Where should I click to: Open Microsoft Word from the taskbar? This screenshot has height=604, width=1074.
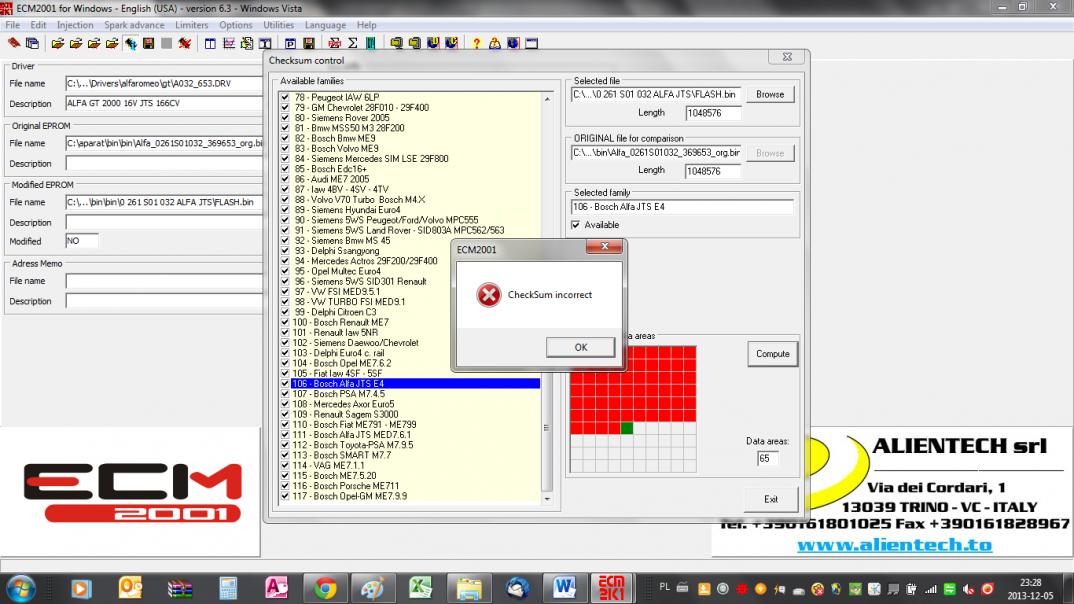[564, 588]
